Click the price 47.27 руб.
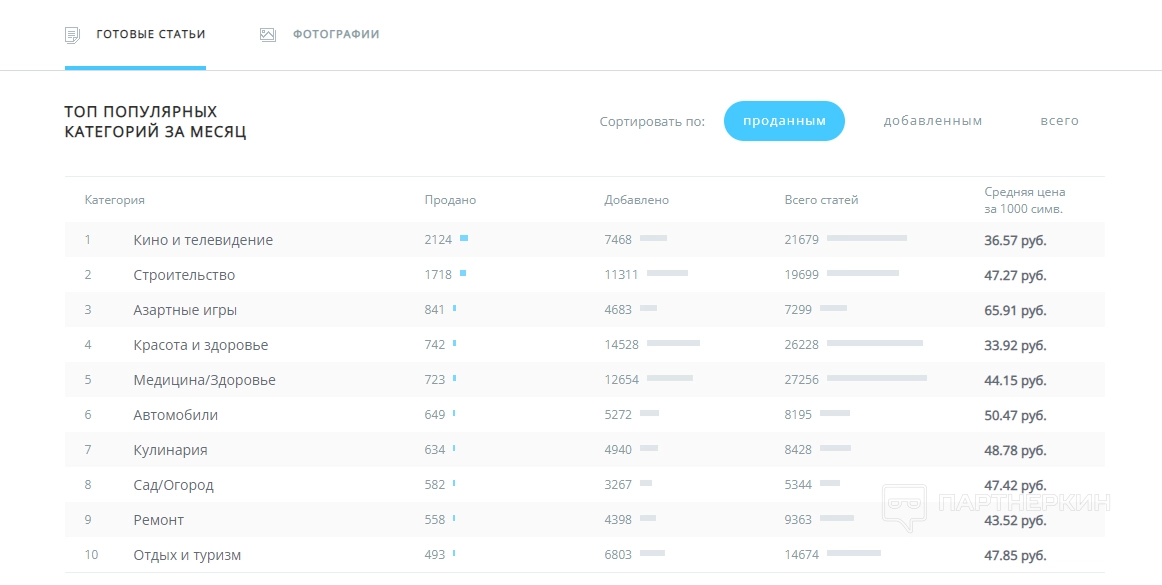 click(x=1015, y=276)
